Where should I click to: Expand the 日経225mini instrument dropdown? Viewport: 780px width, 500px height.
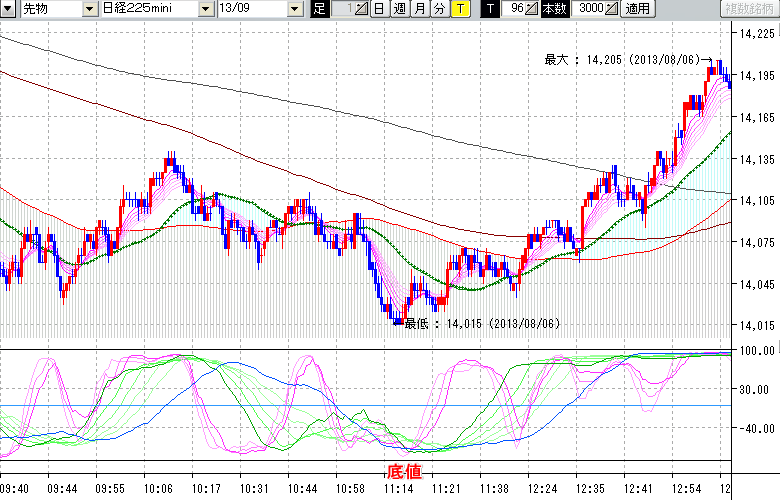206,9
